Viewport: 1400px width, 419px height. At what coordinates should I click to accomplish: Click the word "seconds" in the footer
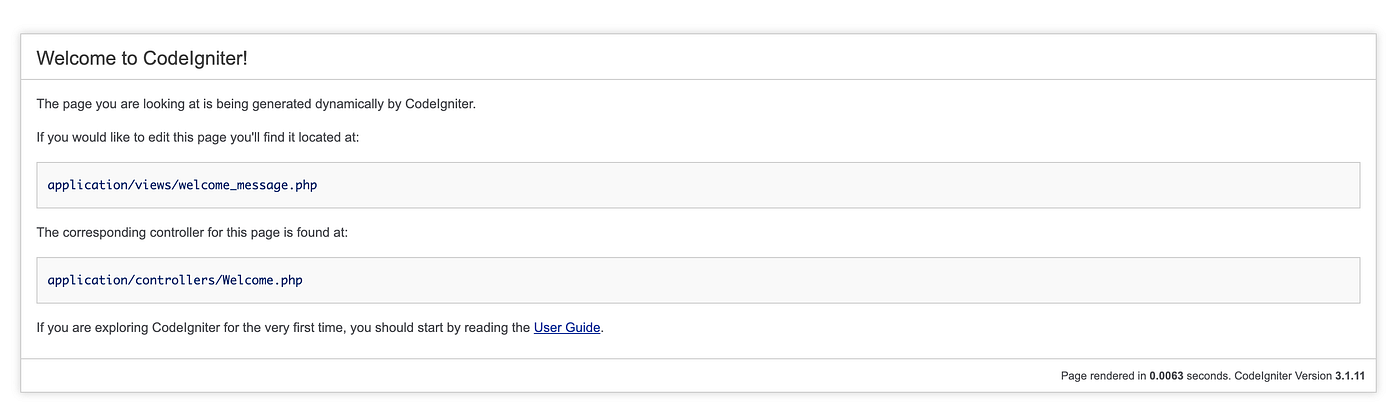point(1207,376)
